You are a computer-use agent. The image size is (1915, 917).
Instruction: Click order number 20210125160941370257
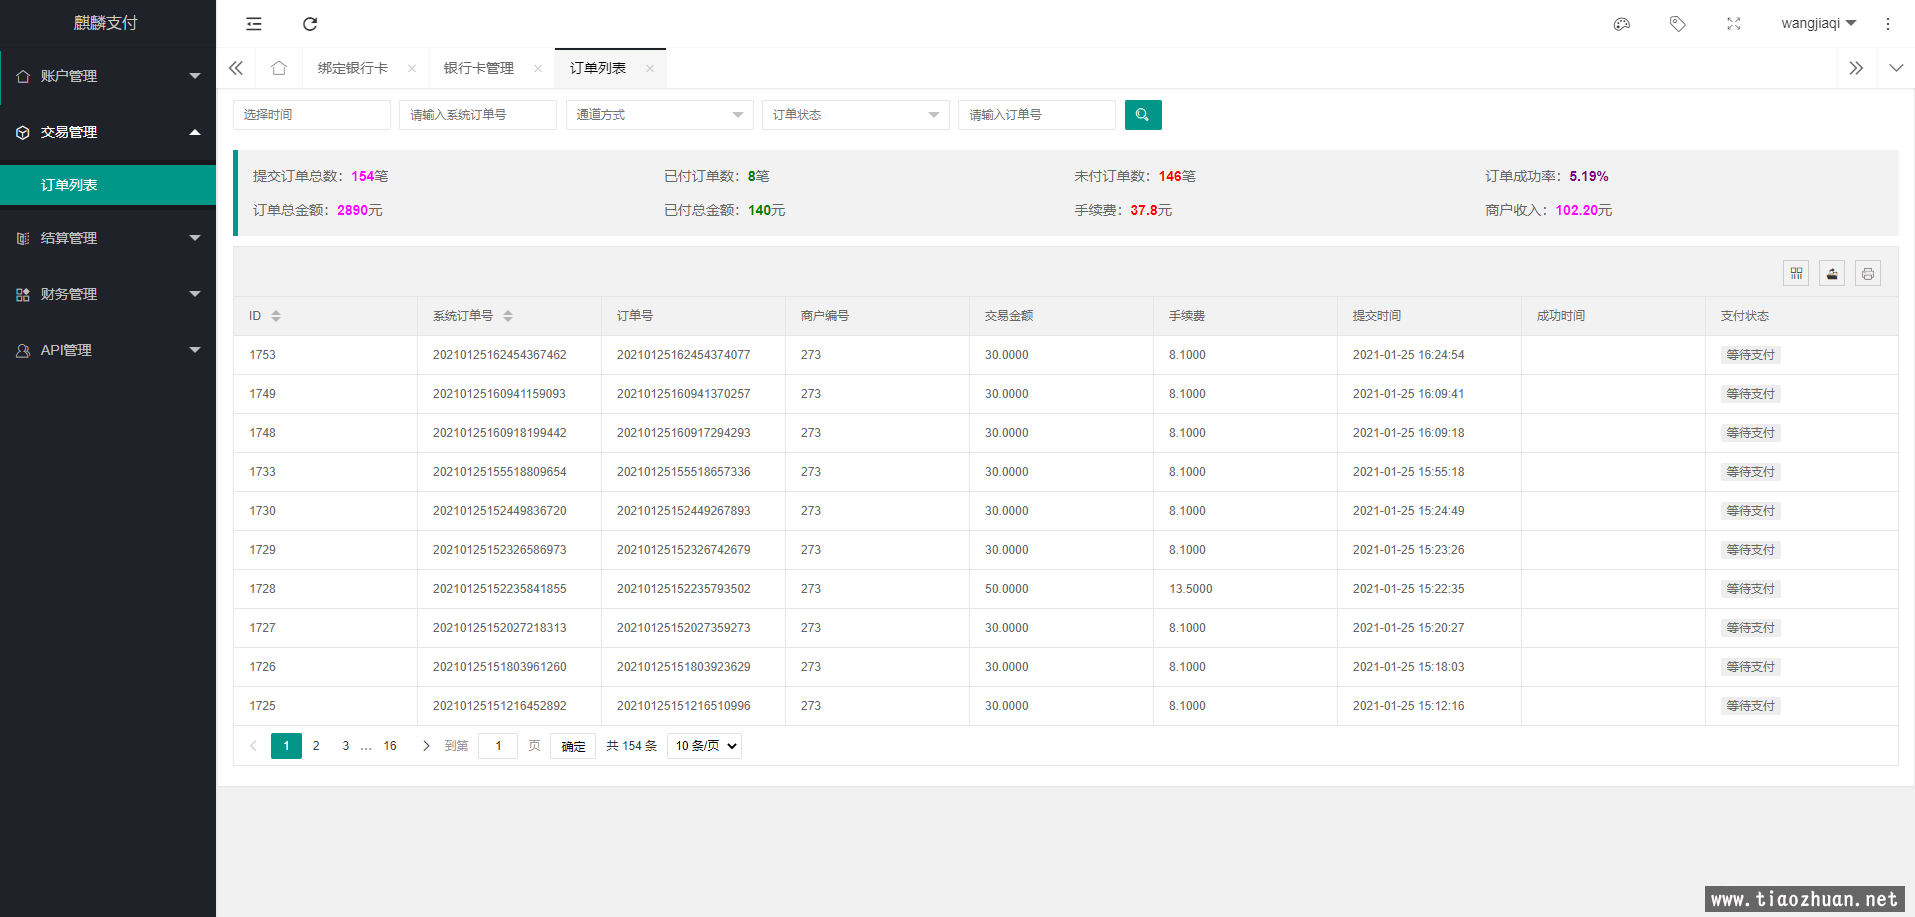(684, 394)
